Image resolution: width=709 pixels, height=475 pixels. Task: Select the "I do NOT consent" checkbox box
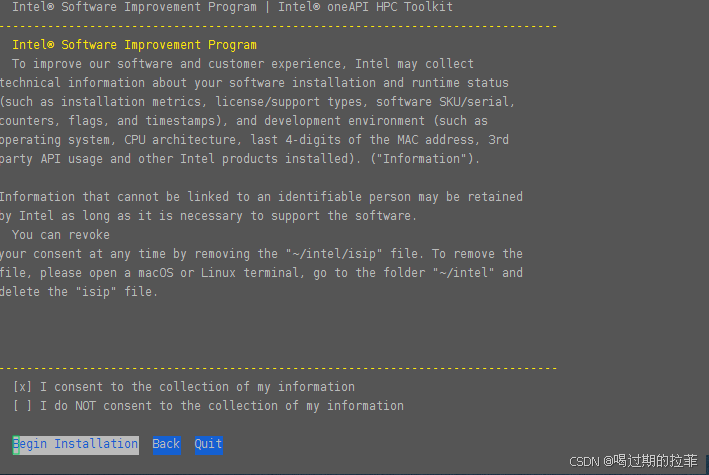[x=22, y=406]
